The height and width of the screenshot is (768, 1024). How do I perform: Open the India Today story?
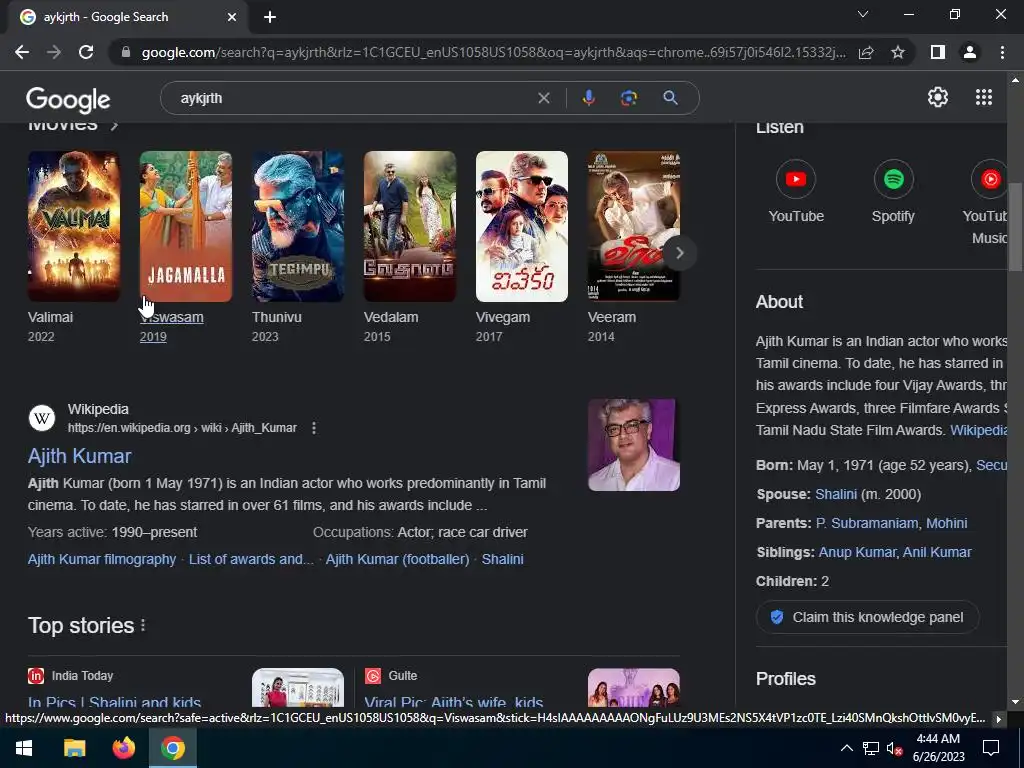click(x=114, y=703)
